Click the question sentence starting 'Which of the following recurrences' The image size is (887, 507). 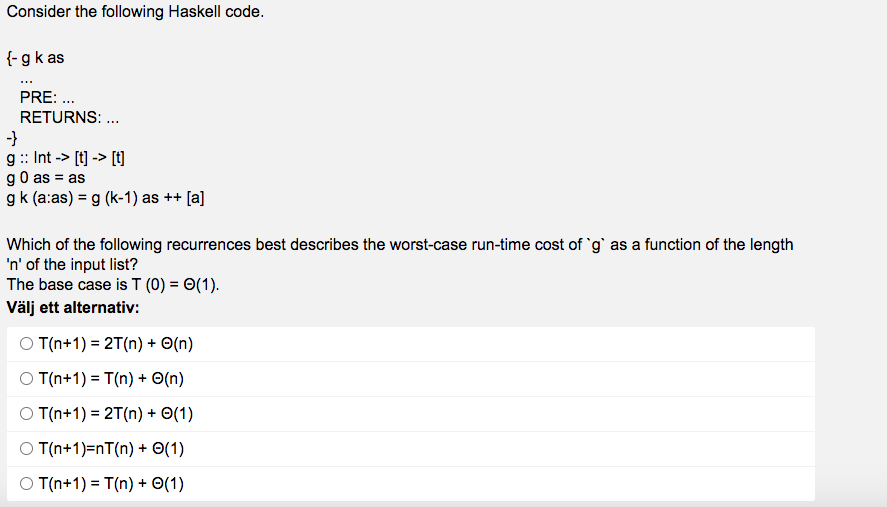(x=399, y=254)
